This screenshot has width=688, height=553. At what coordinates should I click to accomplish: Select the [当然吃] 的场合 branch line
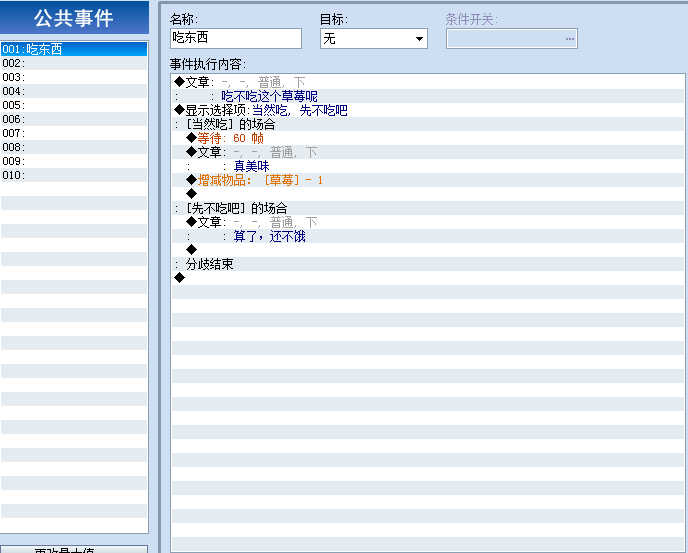428,124
